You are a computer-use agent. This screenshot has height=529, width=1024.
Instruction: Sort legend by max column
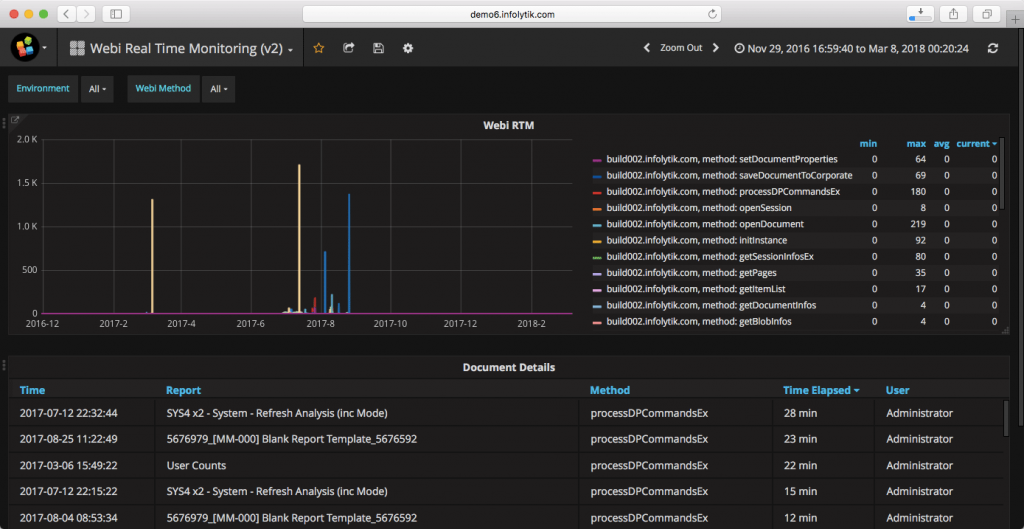pyautogui.click(x=916, y=144)
